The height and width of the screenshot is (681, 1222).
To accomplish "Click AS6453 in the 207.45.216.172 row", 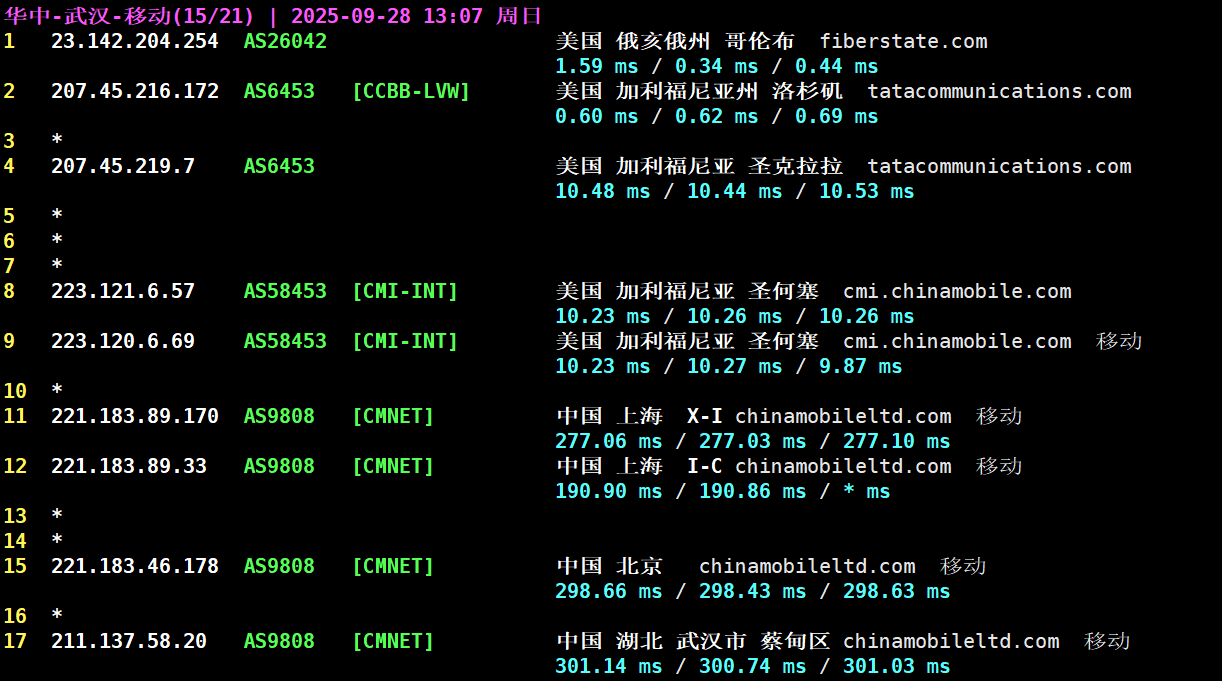I will (279, 91).
